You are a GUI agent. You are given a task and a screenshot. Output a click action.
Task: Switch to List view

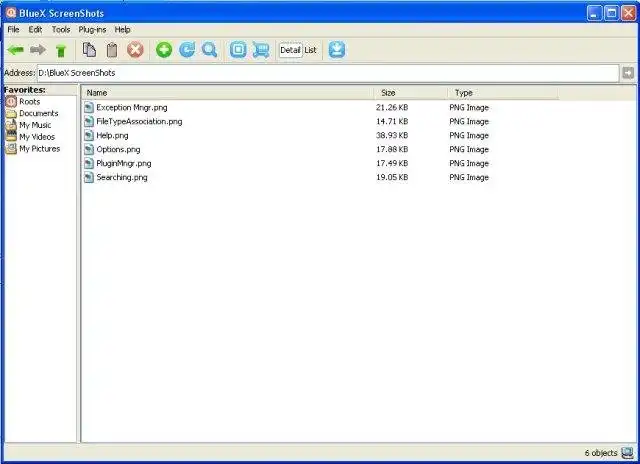310,50
